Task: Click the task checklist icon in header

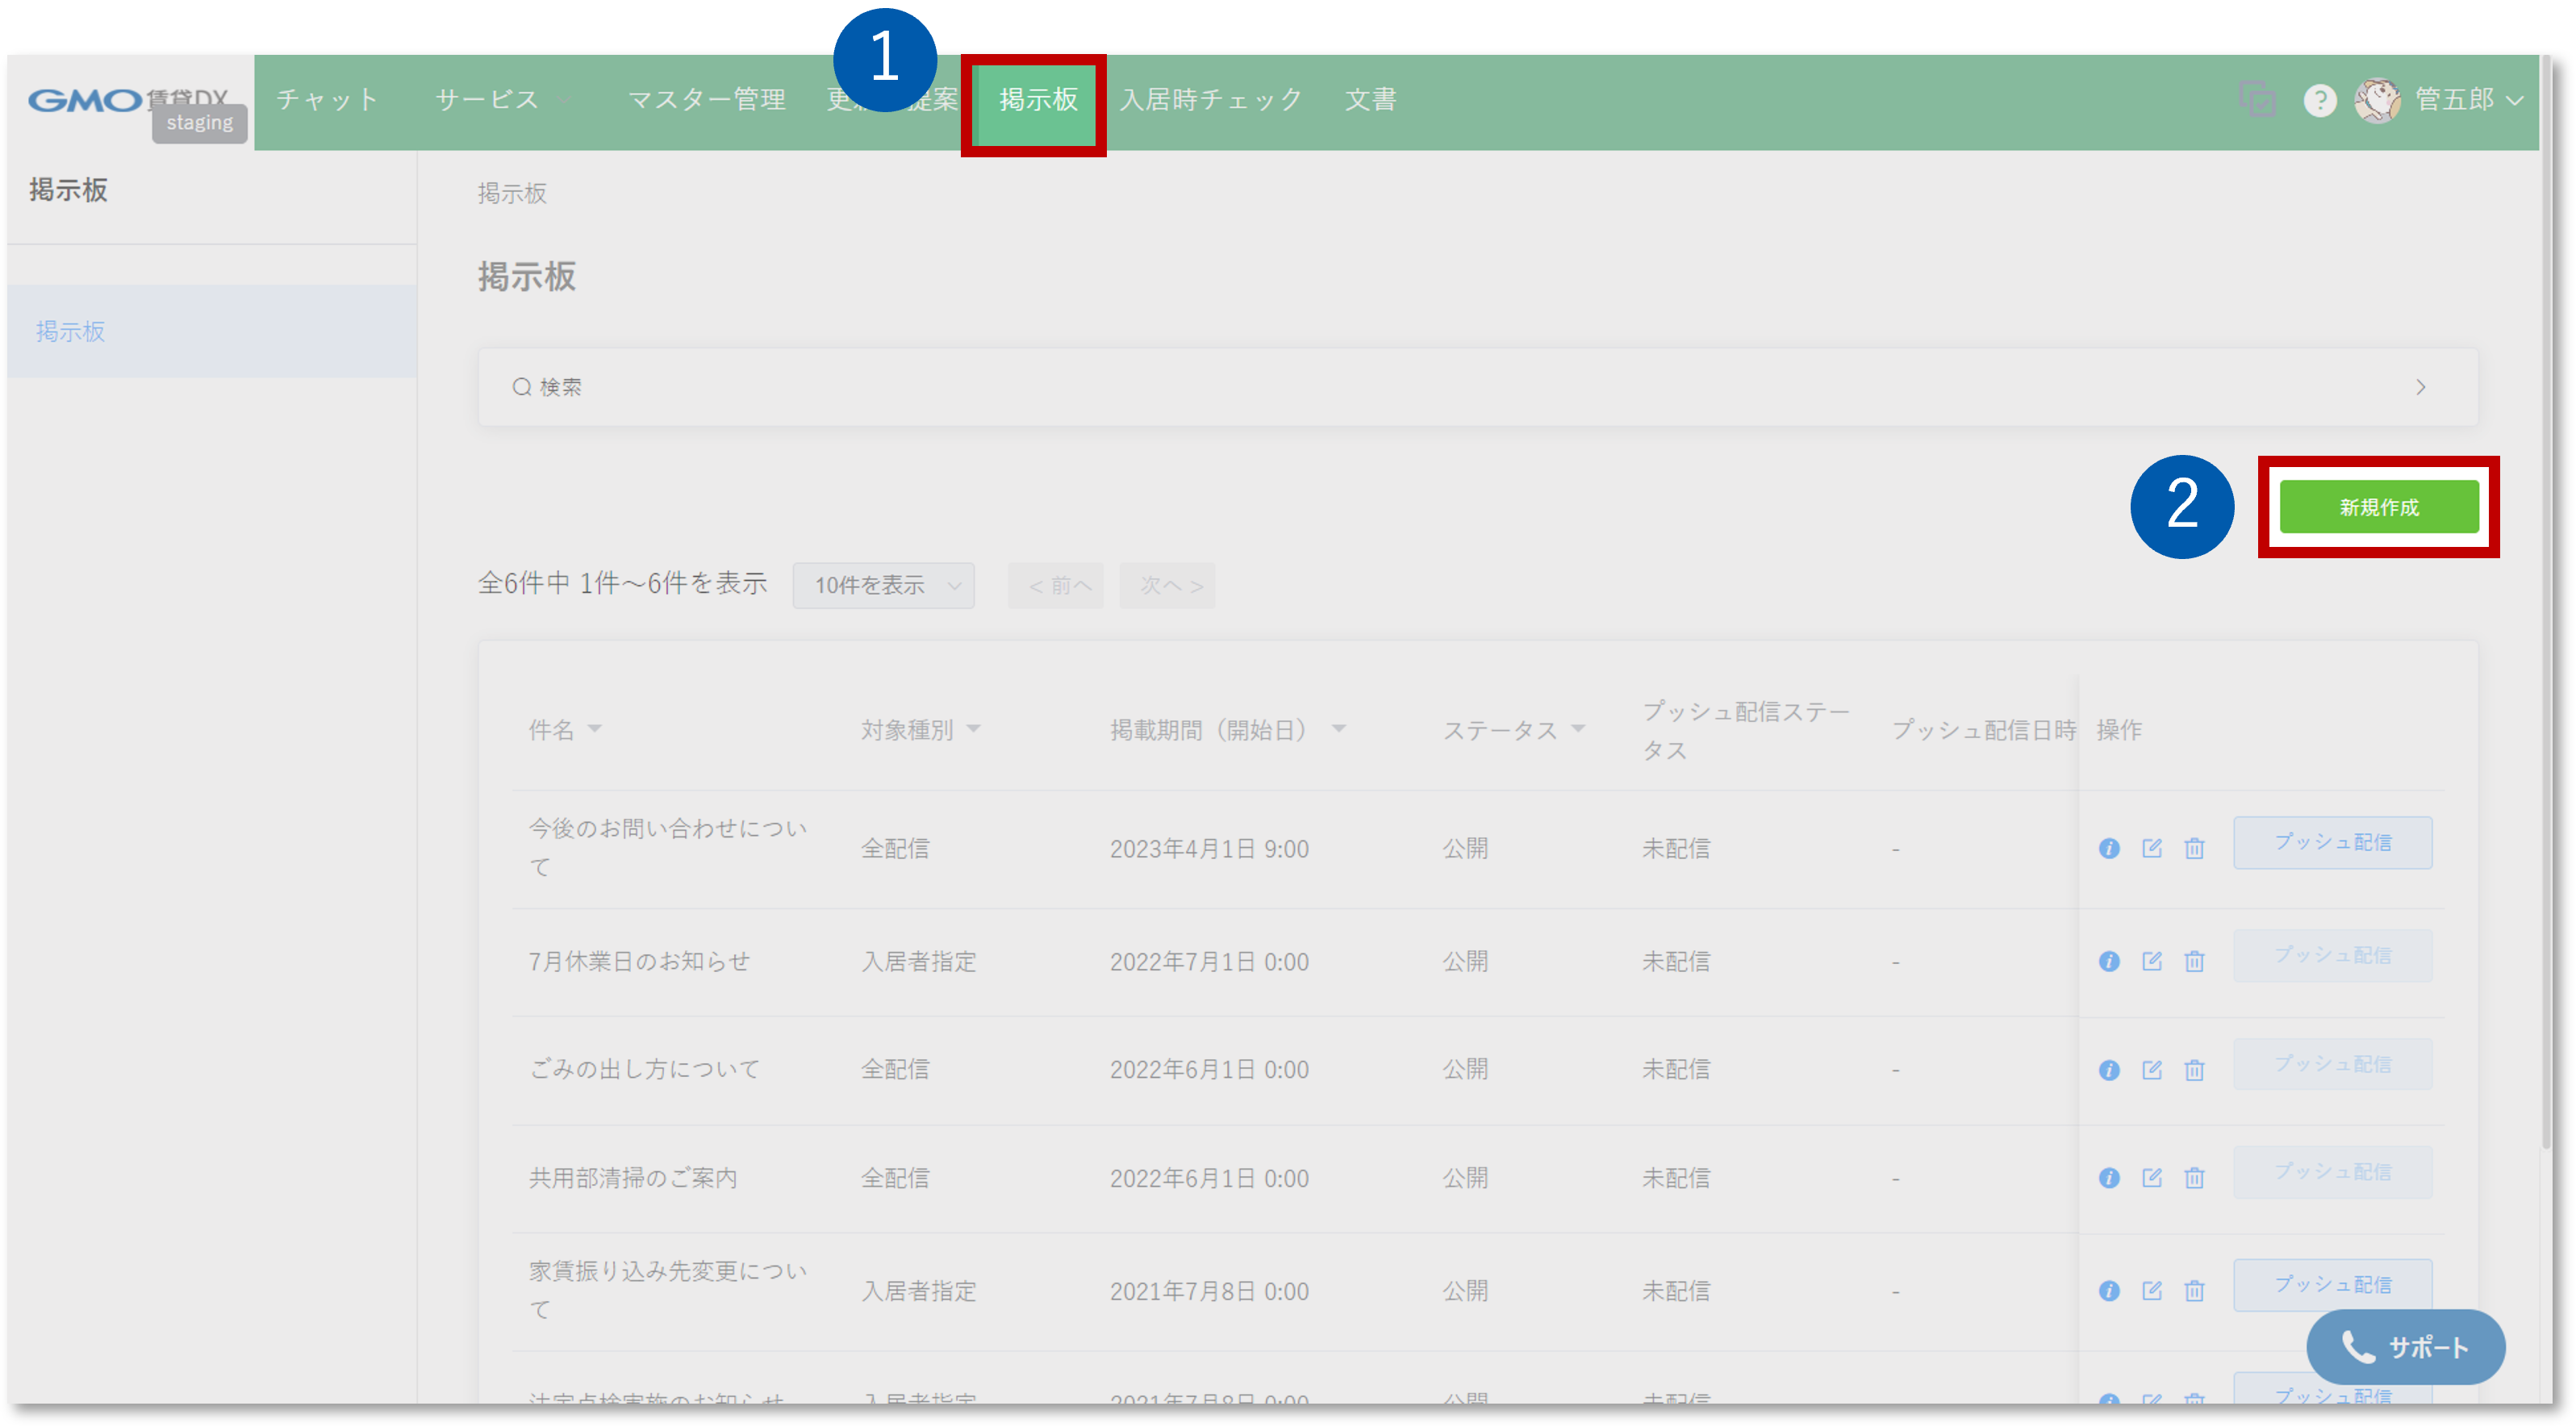Action: [x=2257, y=100]
